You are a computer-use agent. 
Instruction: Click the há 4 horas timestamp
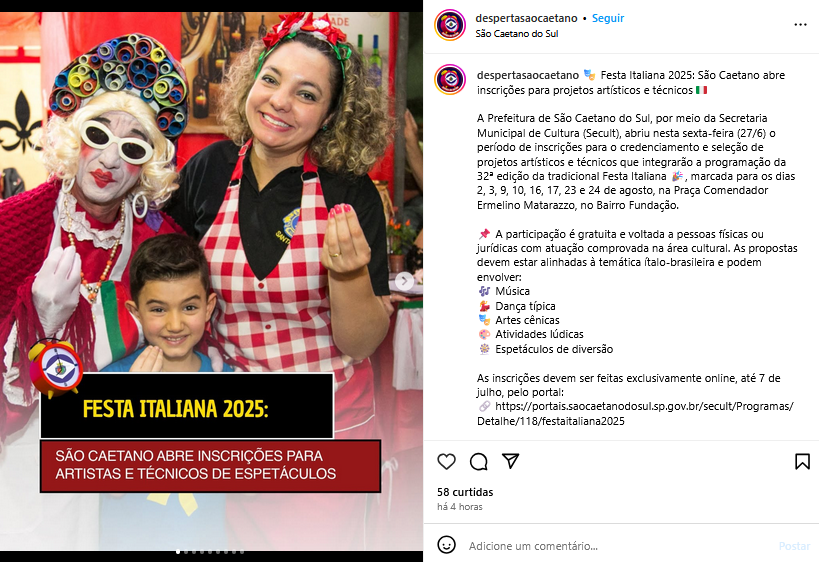[460, 507]
